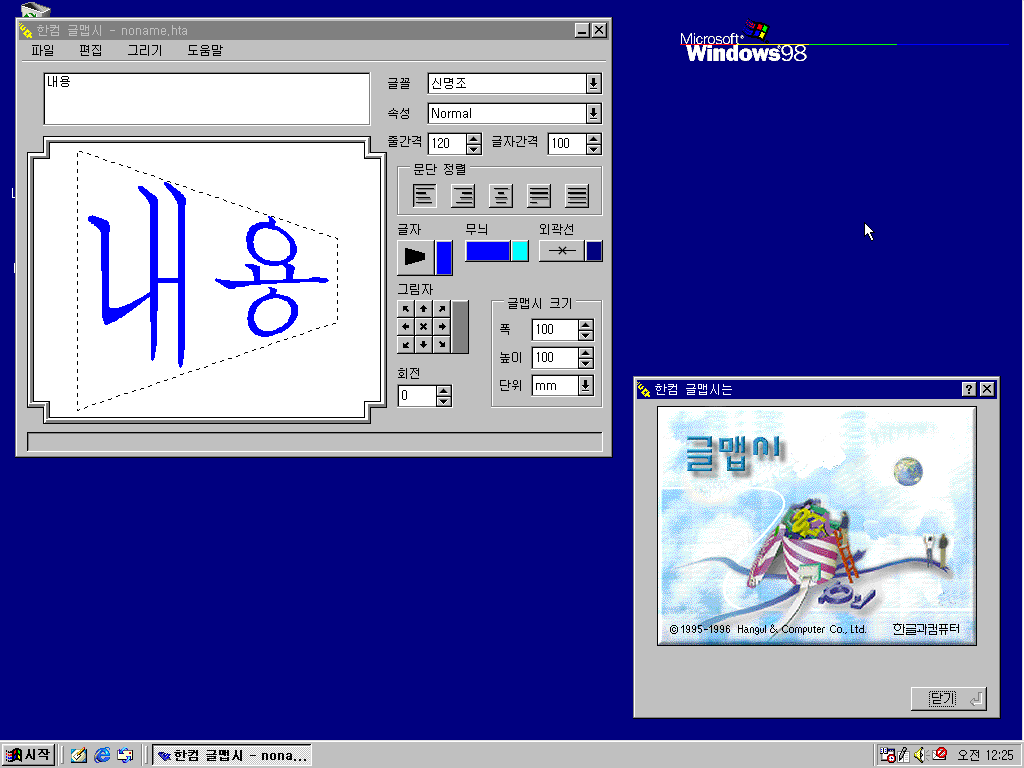Click the 닫기 close button
Screen dimensions: 1024x768
[x=948, y=699]
